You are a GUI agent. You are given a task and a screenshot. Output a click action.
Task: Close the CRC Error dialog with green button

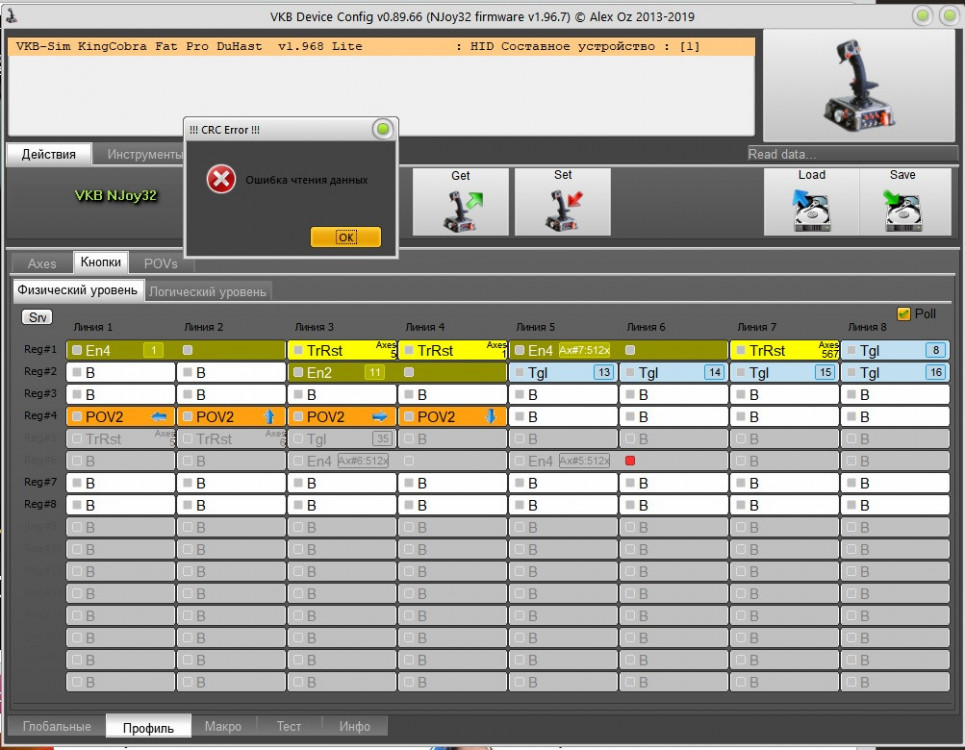[x=383, y=129]
